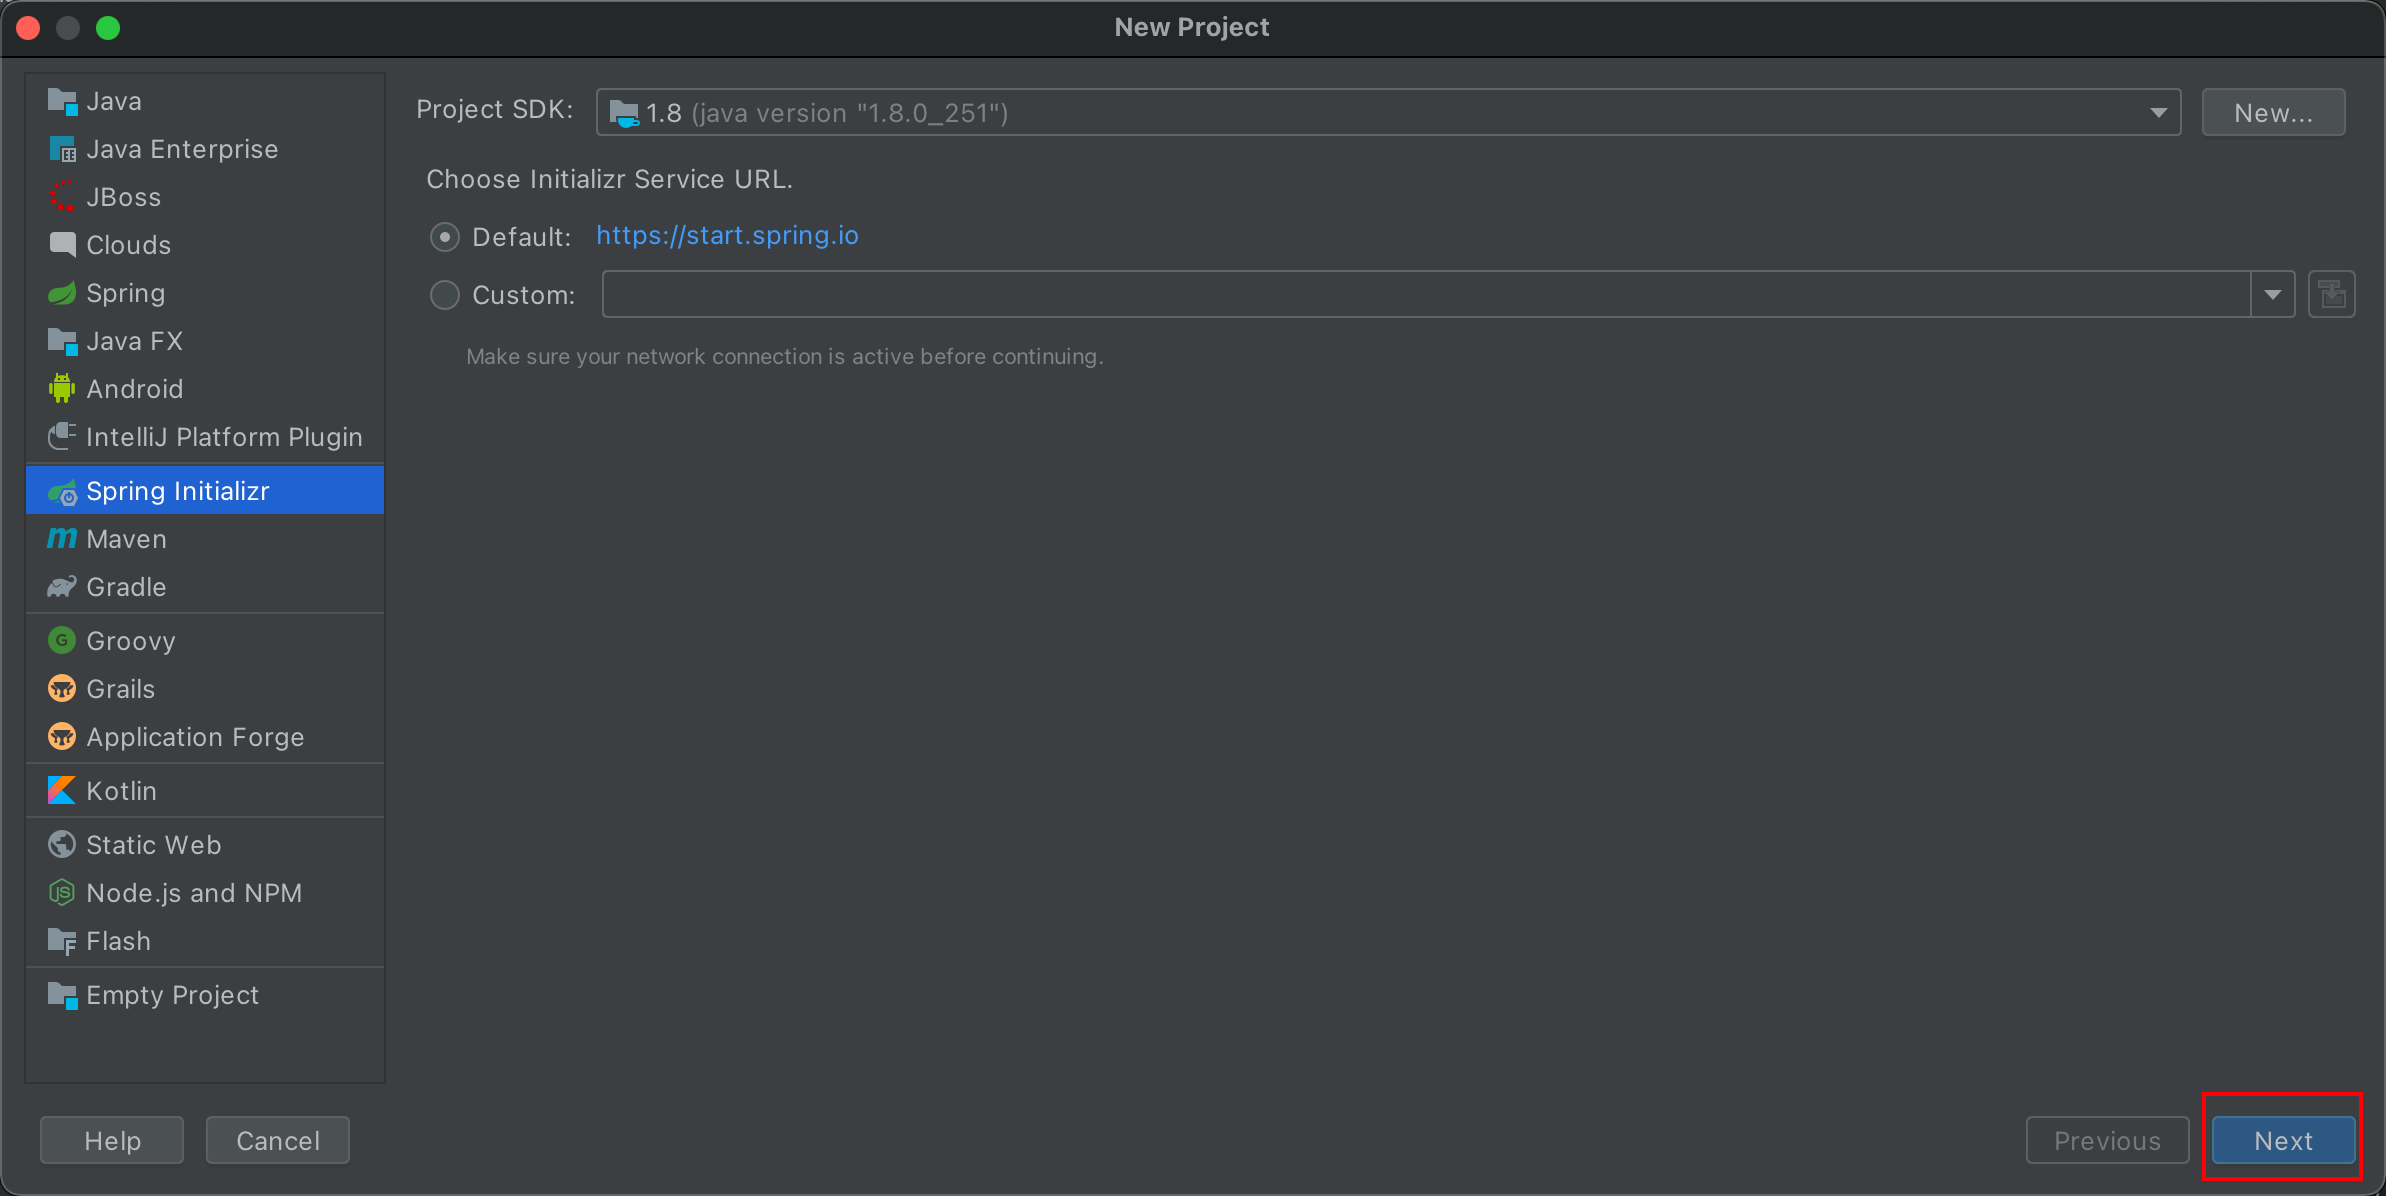Click the Node.js hexagon icon
Image resolution: width=2386 pixels, height=1196 pixels.
tap(62, 893)
